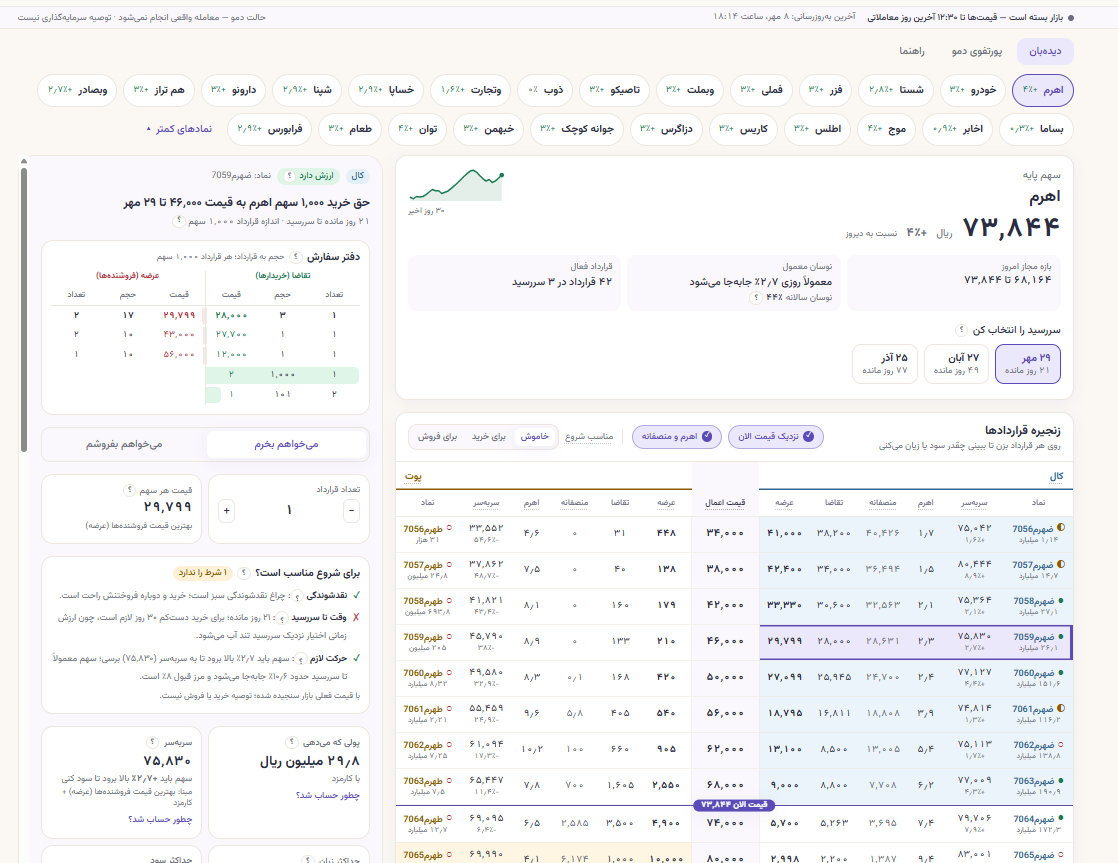Open the راهنما tab
Screen dimensions: 1118x863
coord(911,51)
